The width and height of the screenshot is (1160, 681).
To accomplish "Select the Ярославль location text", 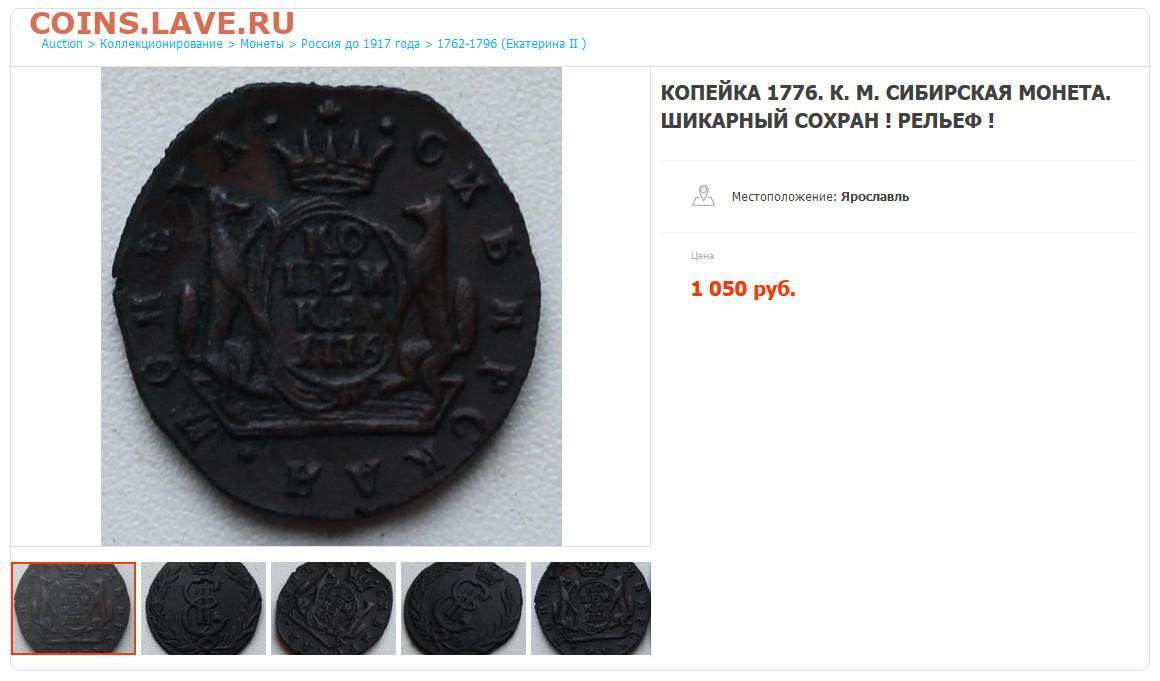I will 874,197.
